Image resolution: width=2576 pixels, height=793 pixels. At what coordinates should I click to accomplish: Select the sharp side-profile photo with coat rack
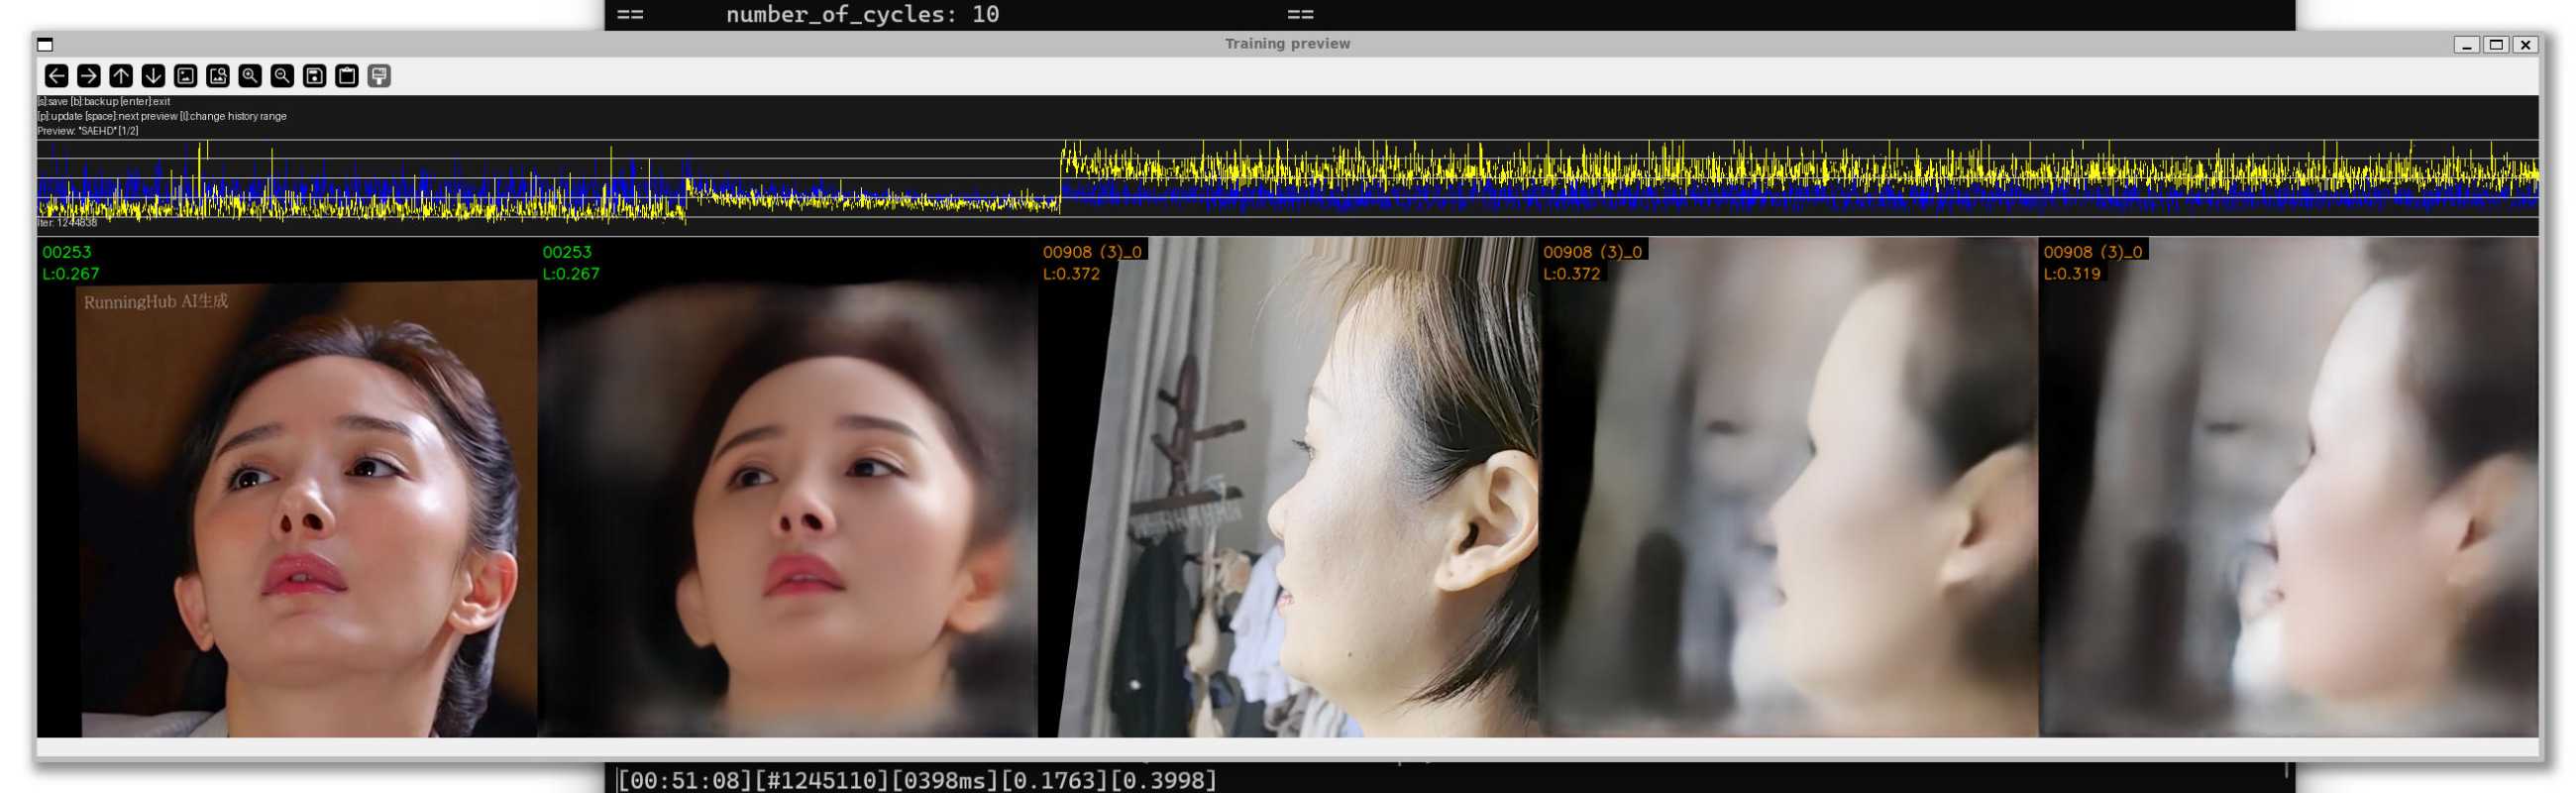tap(1288, 488)
